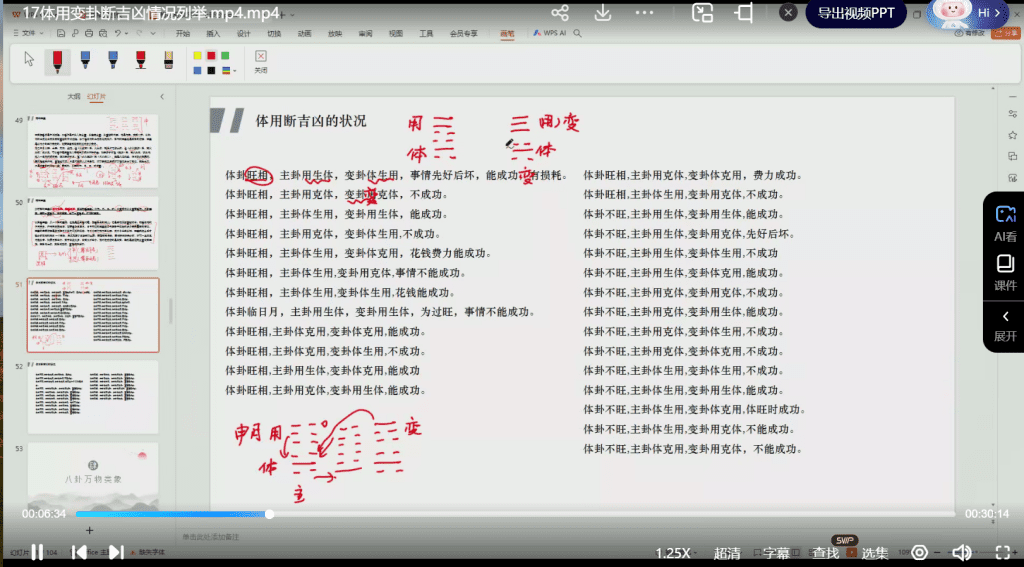
Task: Skip to the next video
Action: coord(116,552)
